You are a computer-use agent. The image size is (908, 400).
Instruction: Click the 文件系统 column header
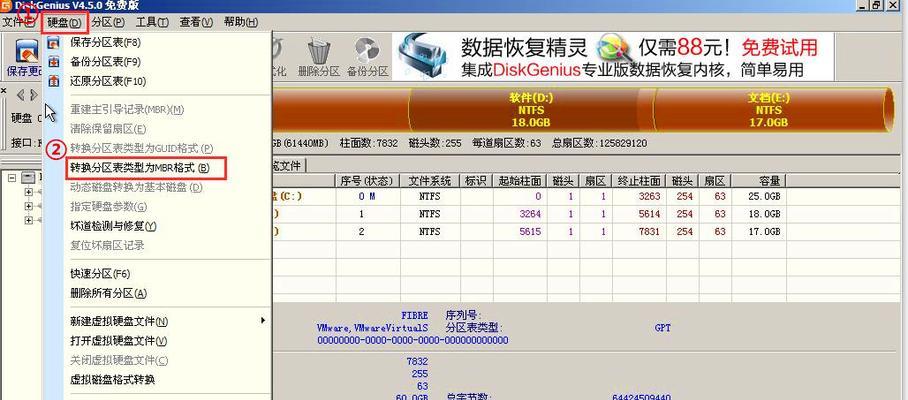[429, 181]
